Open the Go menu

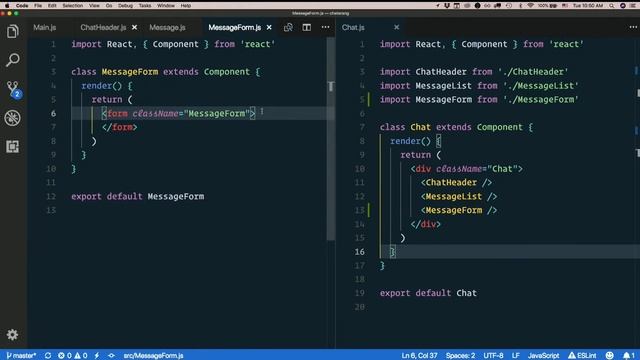[x=109, y=6]
